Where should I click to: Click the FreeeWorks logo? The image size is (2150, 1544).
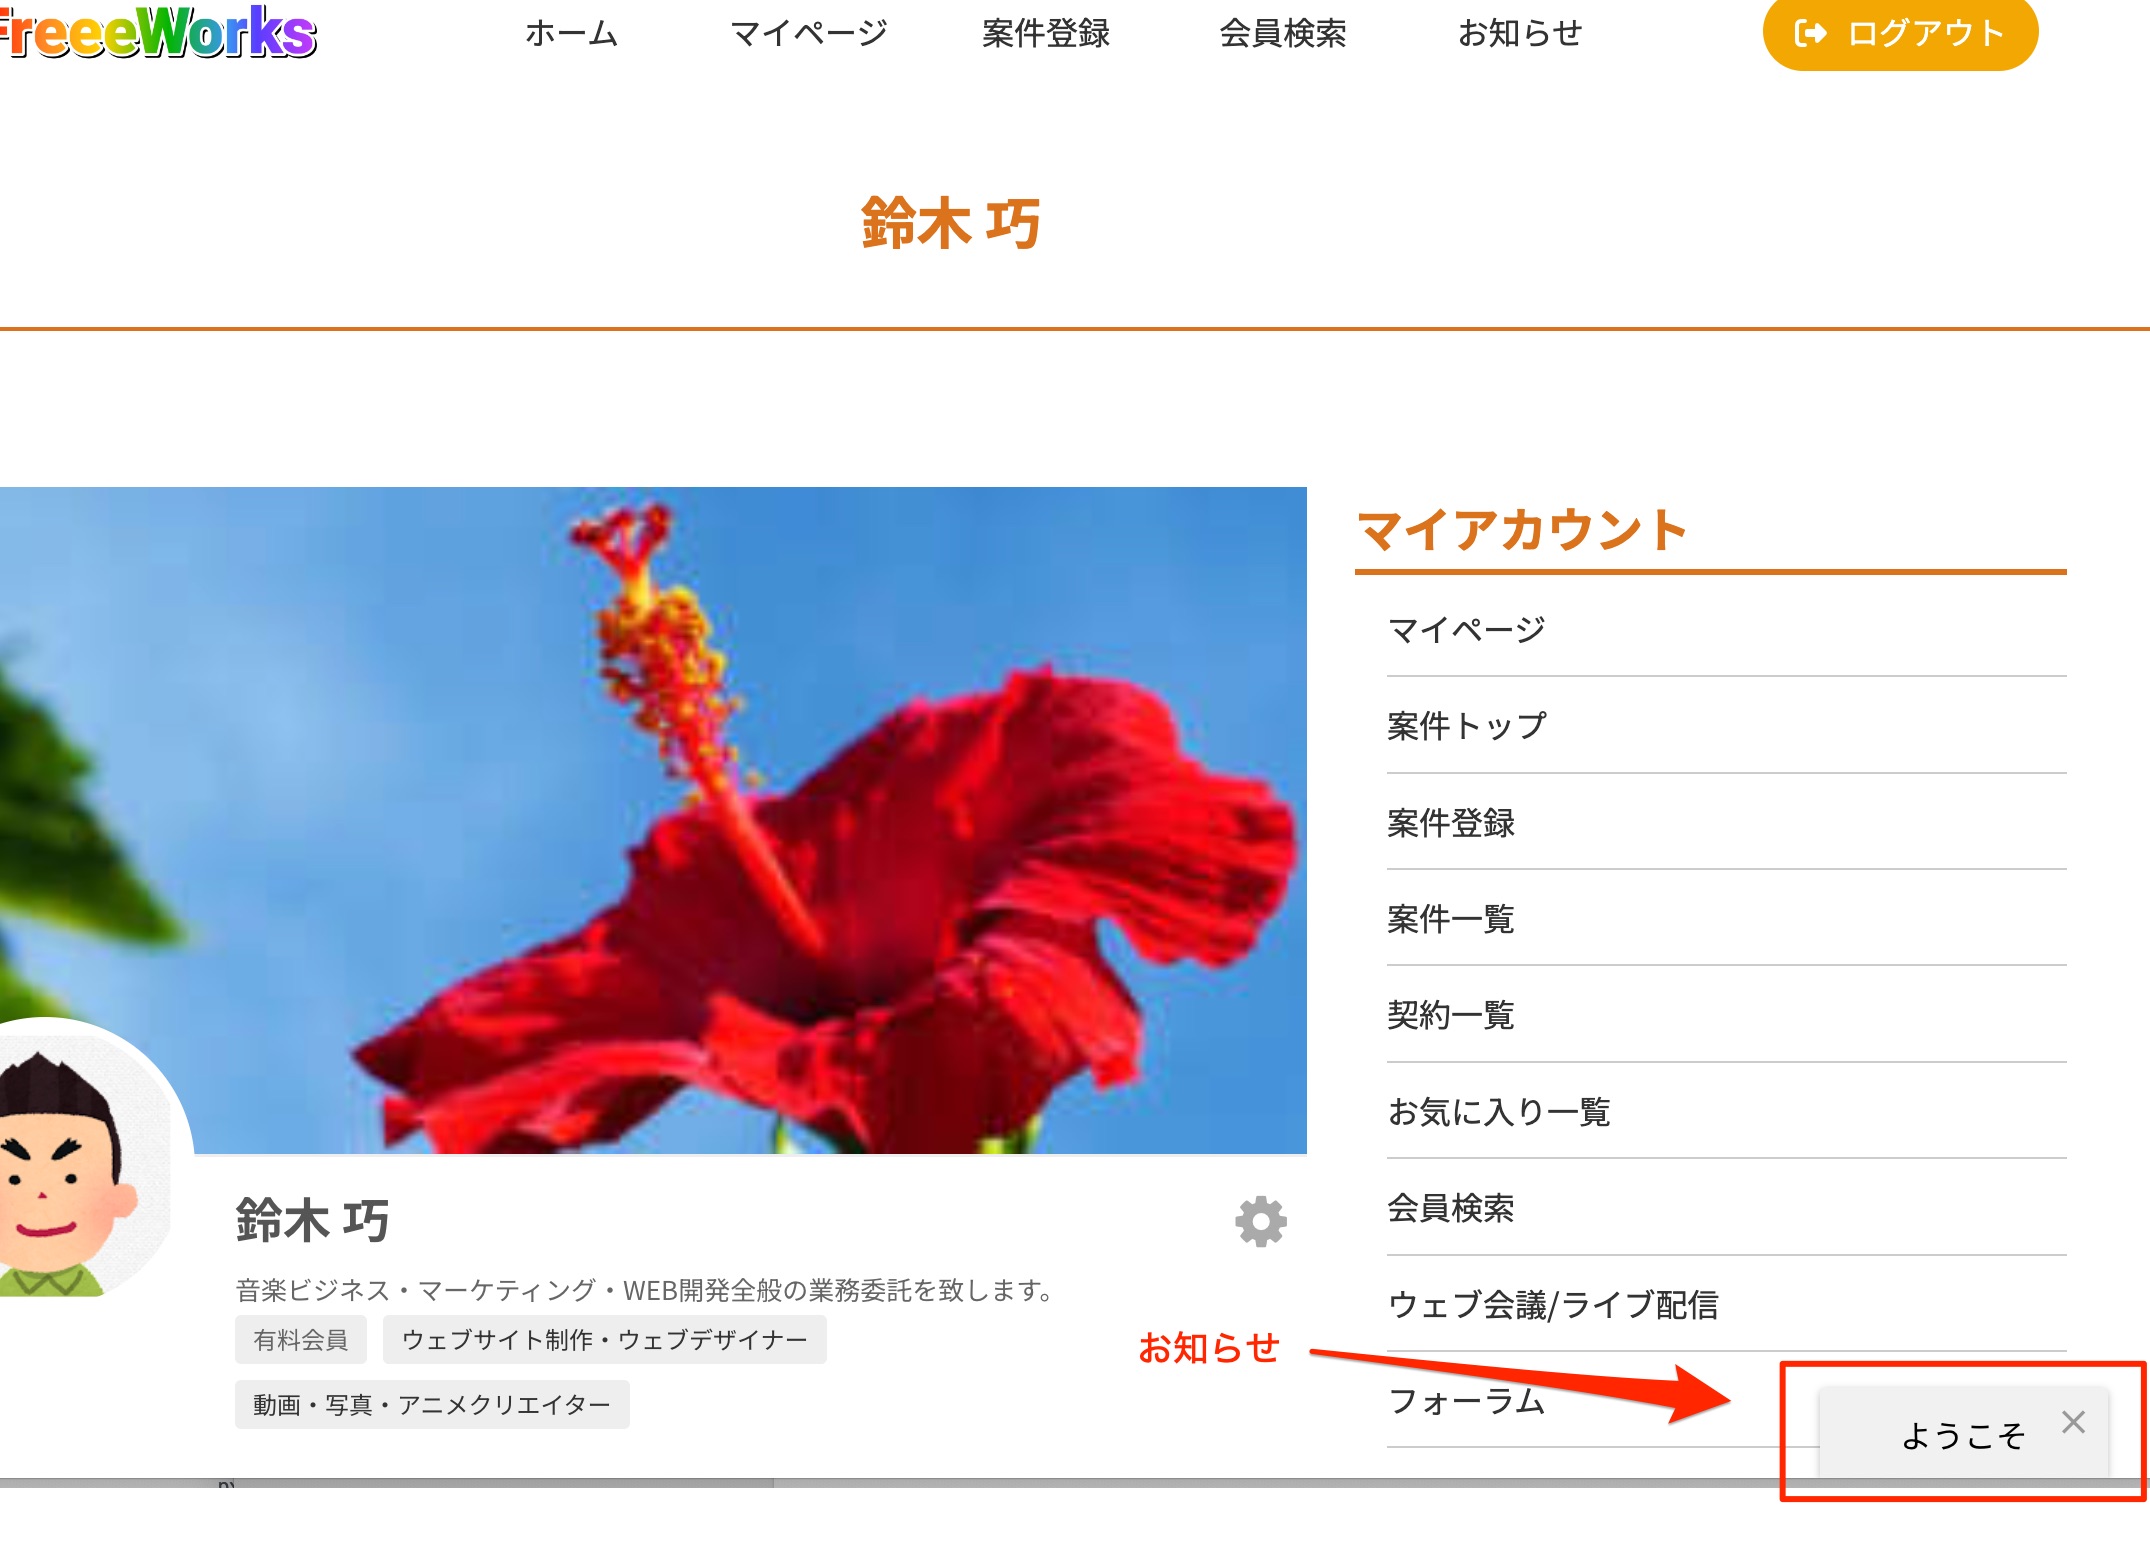[158, 34]
